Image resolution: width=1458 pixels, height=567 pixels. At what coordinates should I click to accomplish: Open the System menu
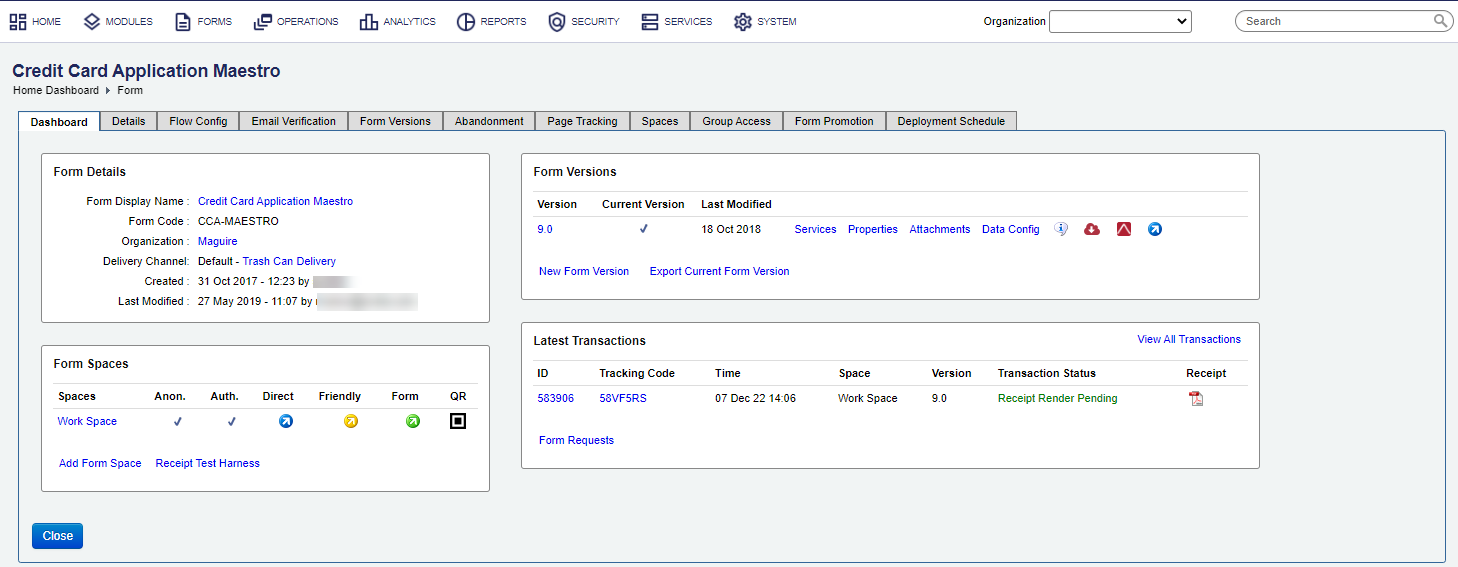coord(765,21)
